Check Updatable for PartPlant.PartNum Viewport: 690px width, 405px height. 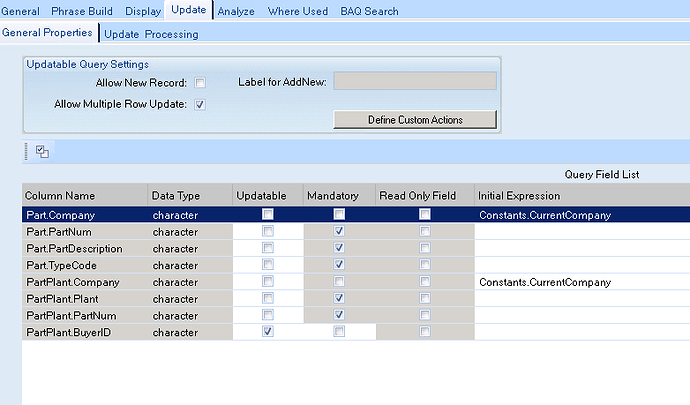tap(268, 315)
